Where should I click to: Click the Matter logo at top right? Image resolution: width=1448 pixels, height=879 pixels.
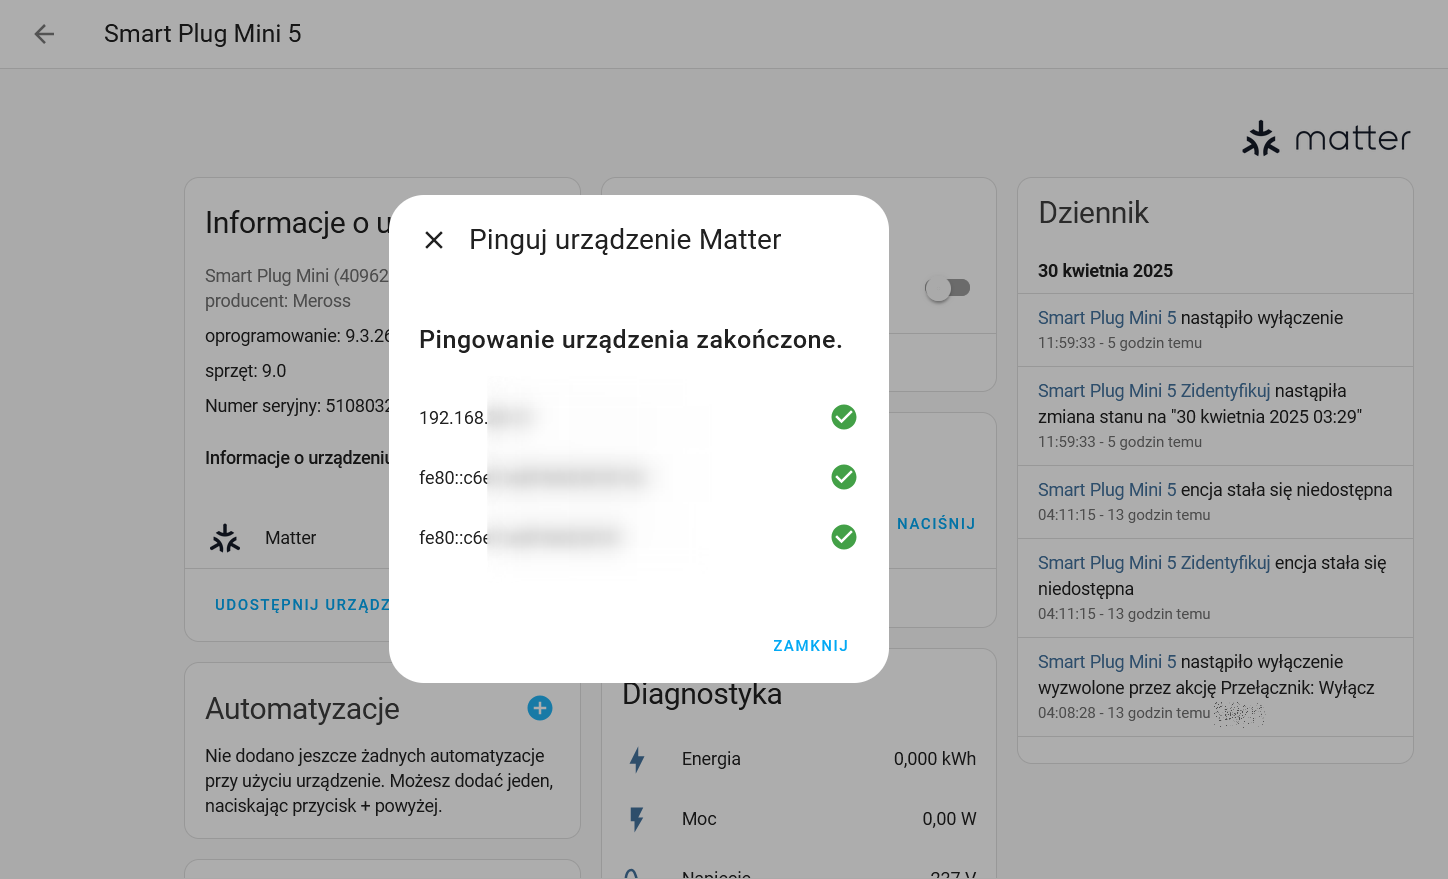[1326, 138]
